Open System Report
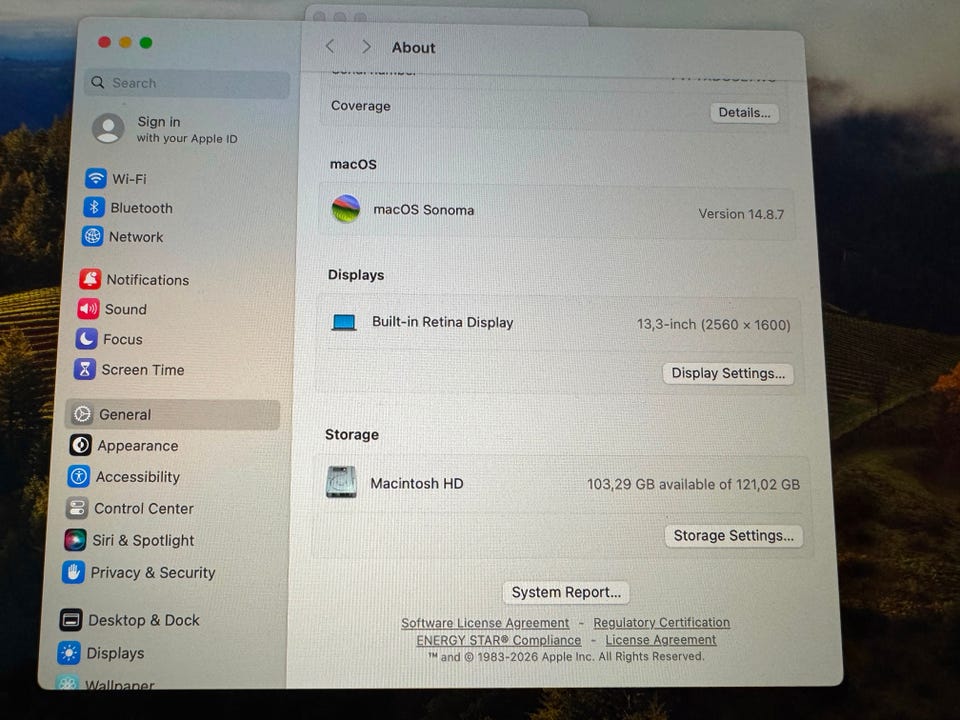The height and width of the screenshot is (720, 960). 566,592
